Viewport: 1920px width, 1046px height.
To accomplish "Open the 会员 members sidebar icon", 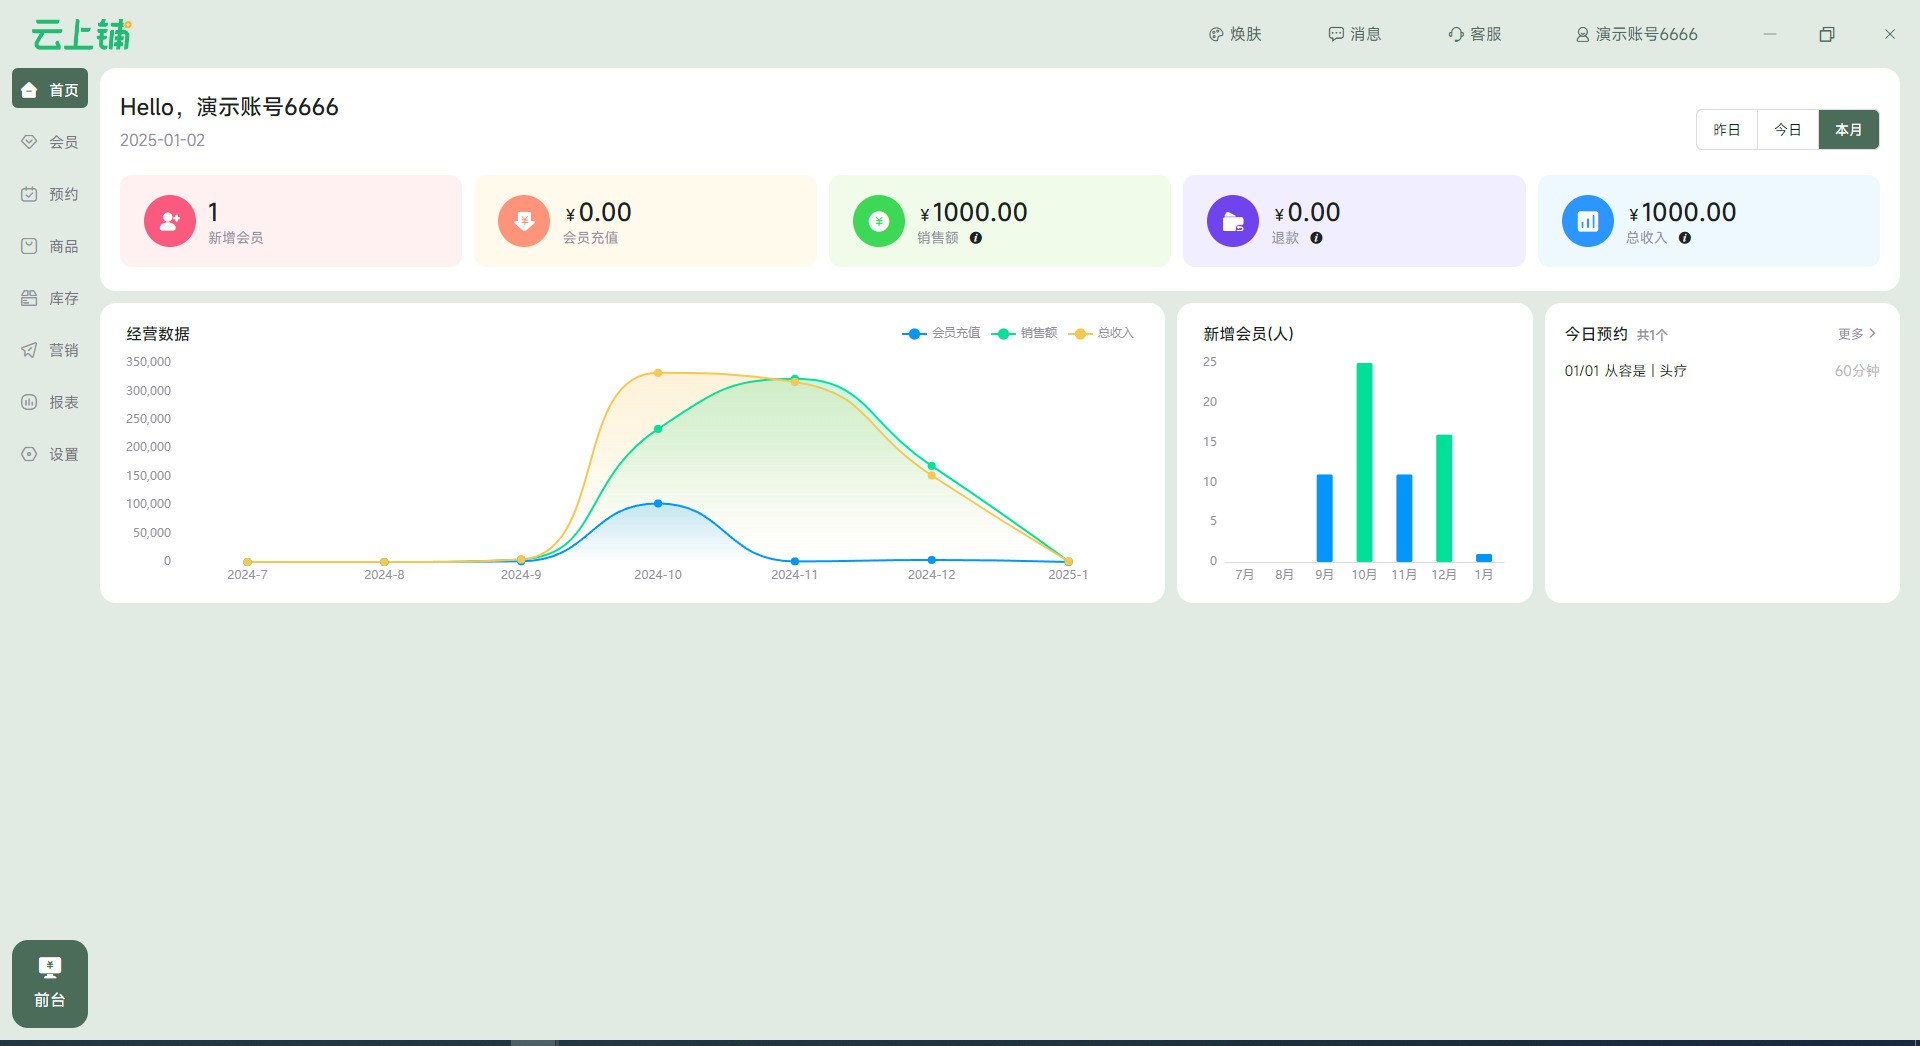I will 29,142.
